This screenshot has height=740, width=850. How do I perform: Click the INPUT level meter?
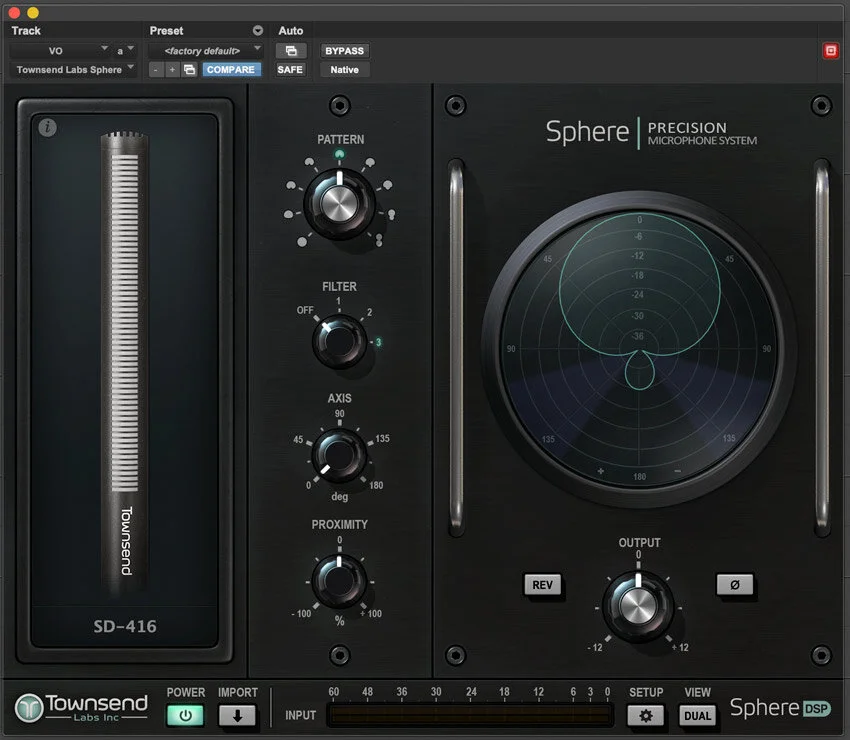click(x=470, y=716)
